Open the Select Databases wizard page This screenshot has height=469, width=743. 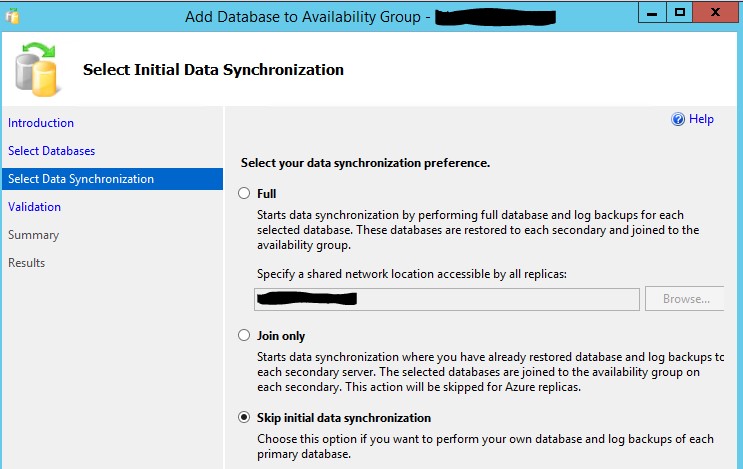click(x=51, y=151)
